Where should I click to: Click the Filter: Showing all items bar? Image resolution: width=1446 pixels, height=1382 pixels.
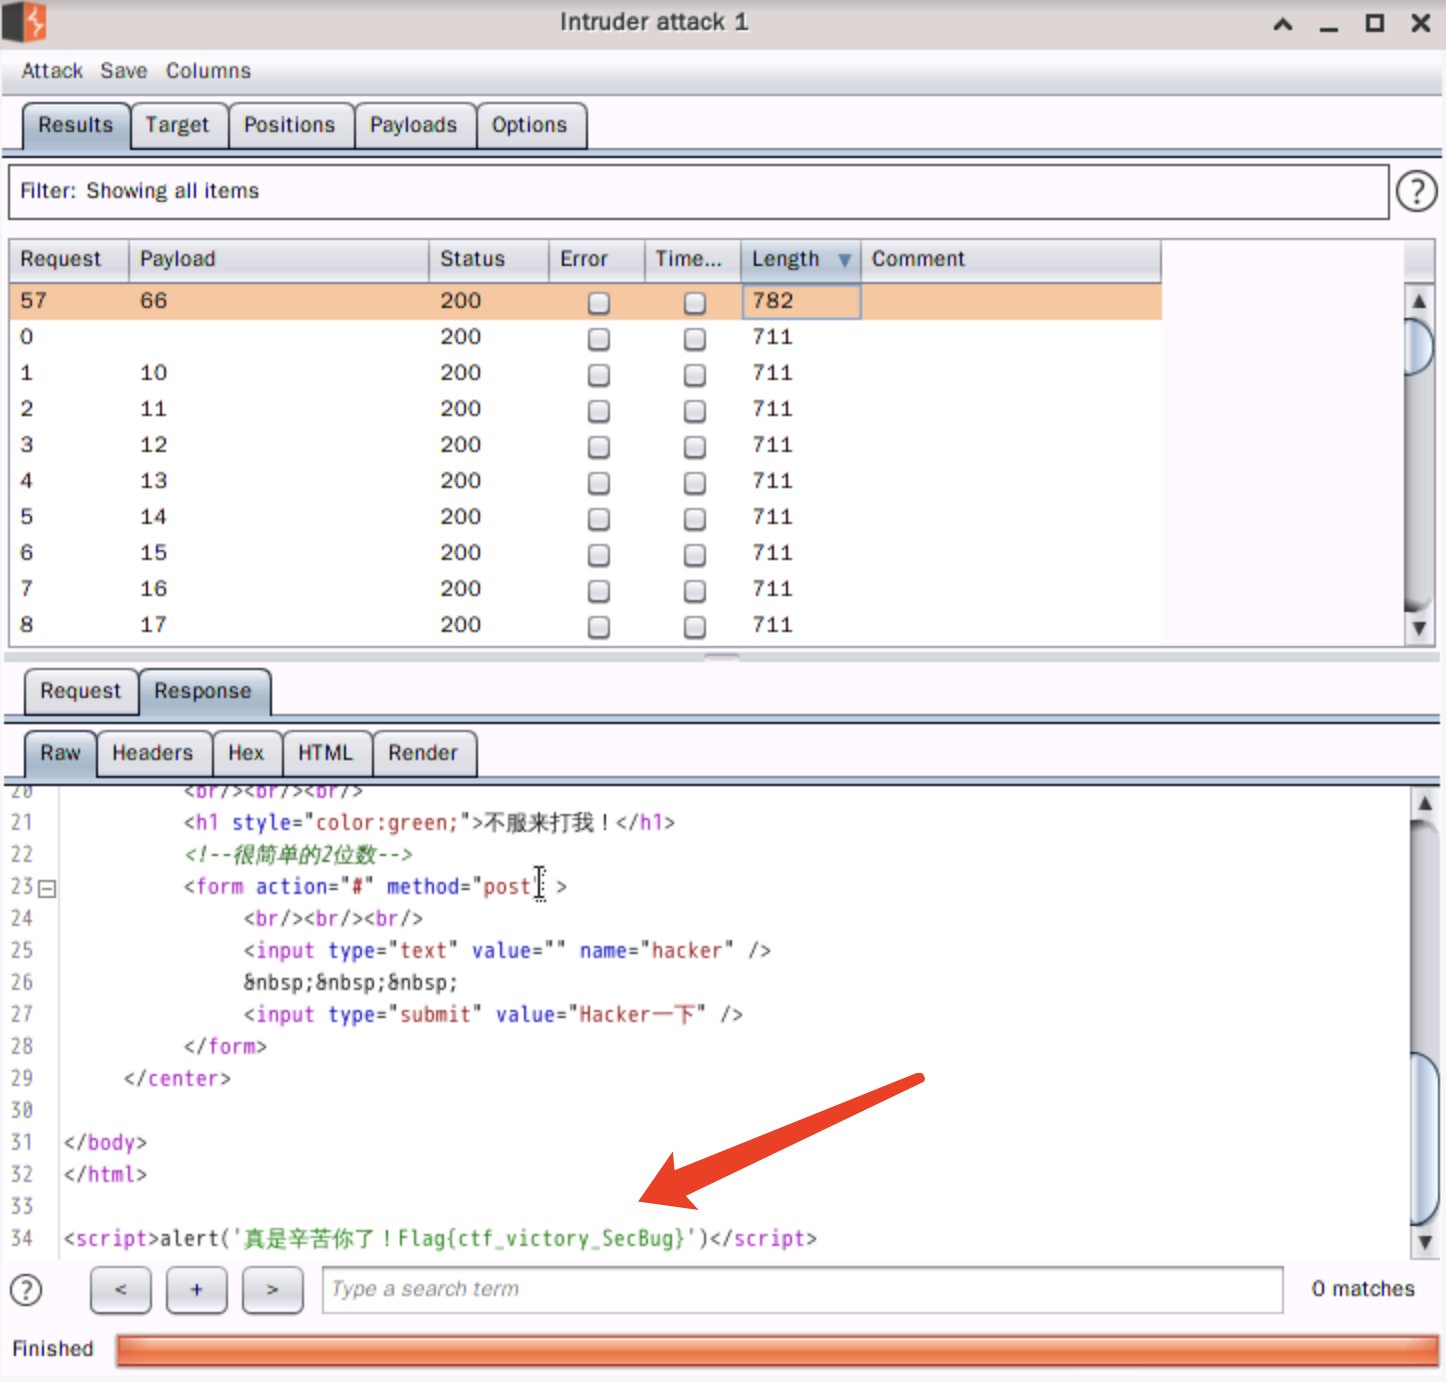click(x=698, y=191)
